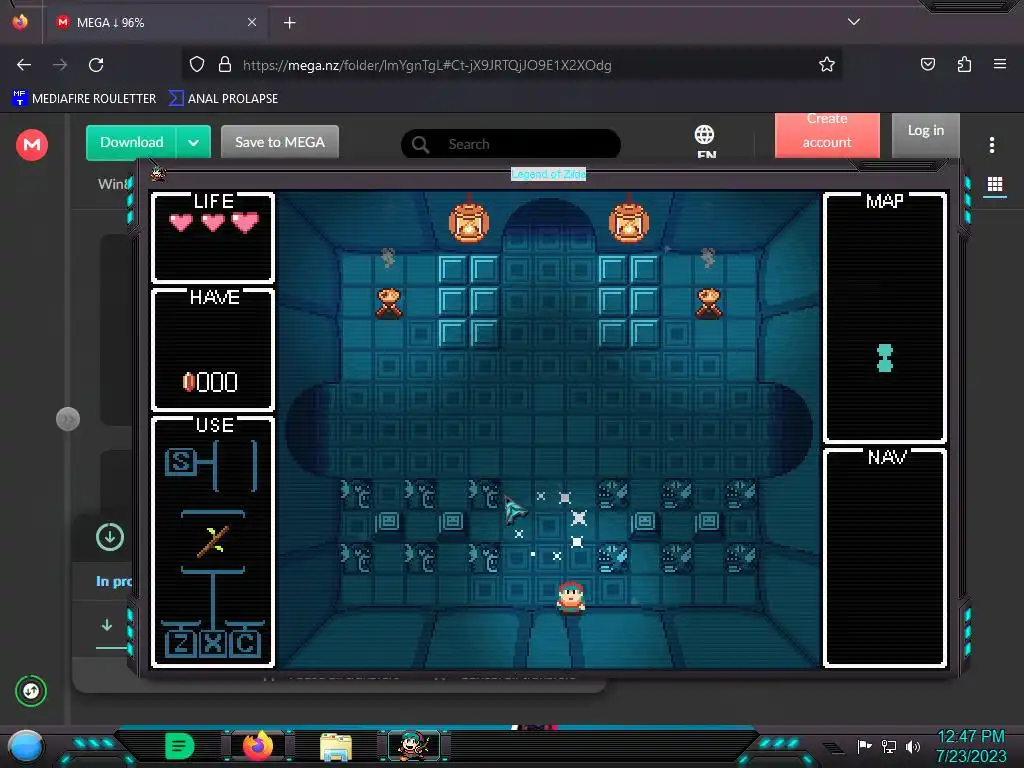Click the Legend of Zilda window title
1024x768 pixels.
pos(549,174)
